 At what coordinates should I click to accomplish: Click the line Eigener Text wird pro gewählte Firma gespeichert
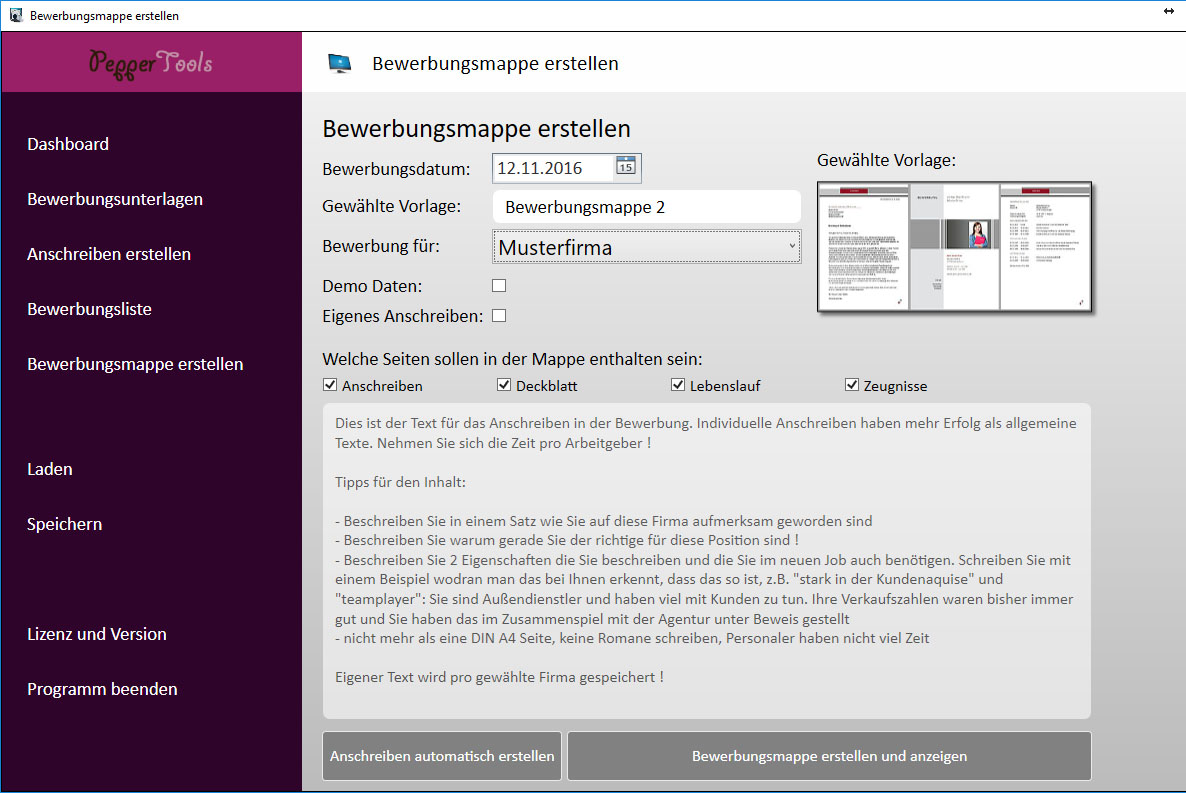(499, 677)
